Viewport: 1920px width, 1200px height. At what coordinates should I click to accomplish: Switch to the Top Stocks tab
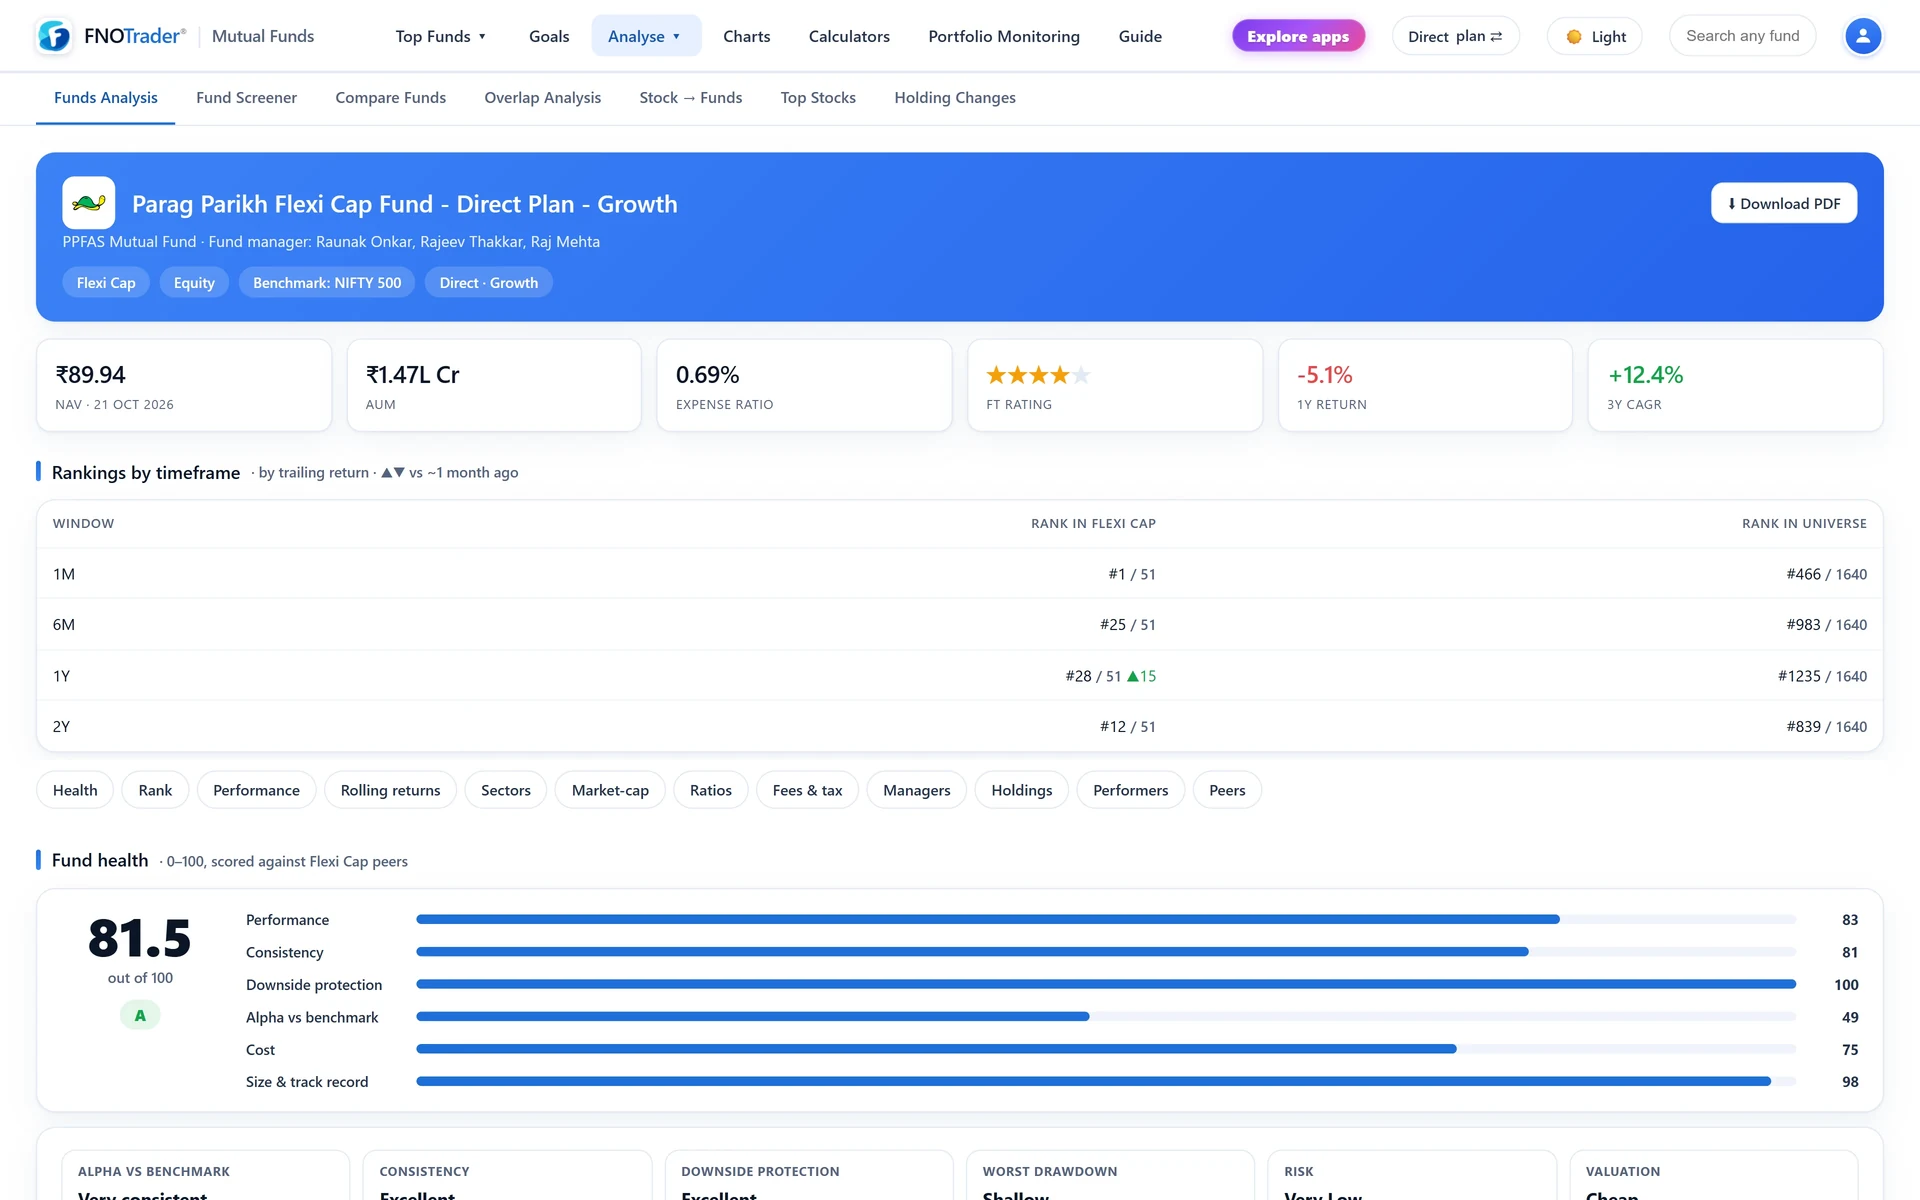coord(818,98)
